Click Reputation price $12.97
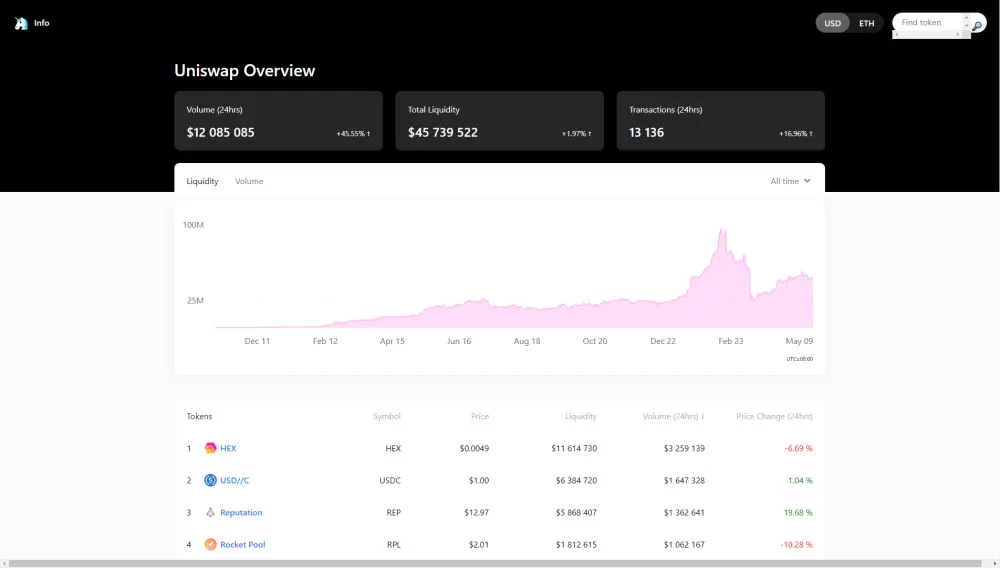The width and height of the screenshot is (1000, 568). (476, 513)
